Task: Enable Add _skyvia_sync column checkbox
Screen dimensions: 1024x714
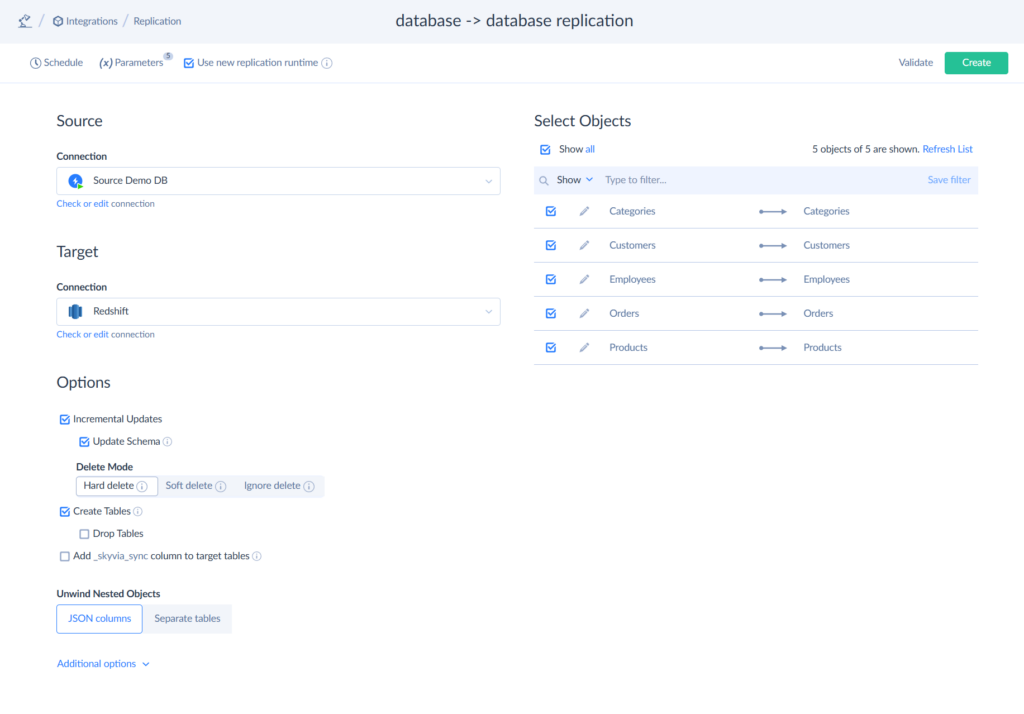Action: (65, 556)
